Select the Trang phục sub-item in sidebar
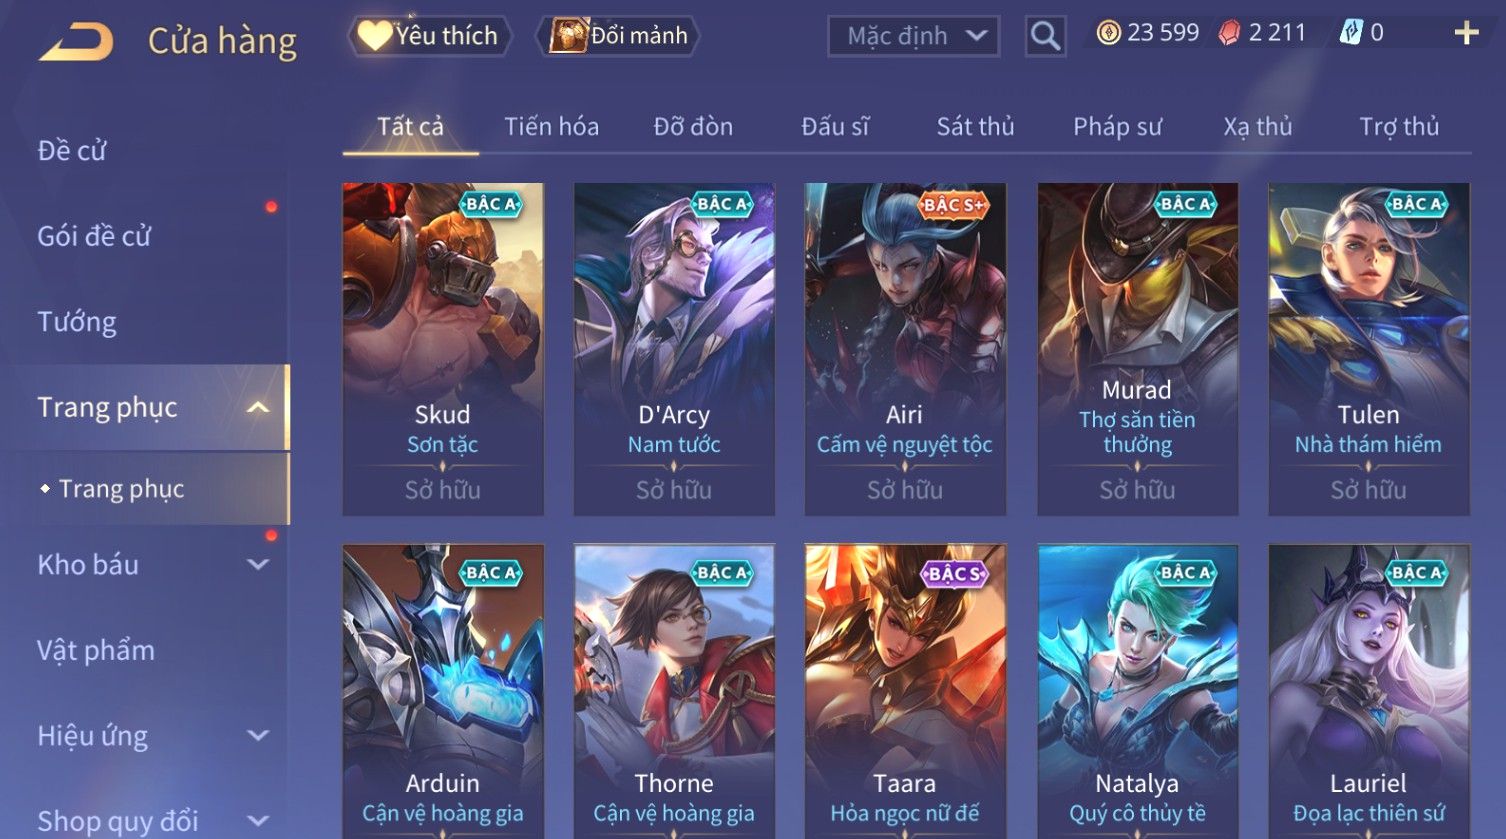The height and width of the screenshot is (839, 1506). pyautogui.click(x=121, y=489)
